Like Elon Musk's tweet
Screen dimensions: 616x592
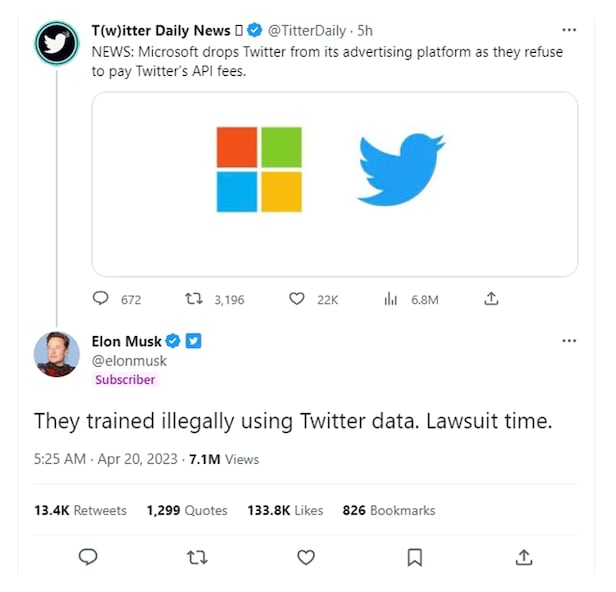(306, 557)
